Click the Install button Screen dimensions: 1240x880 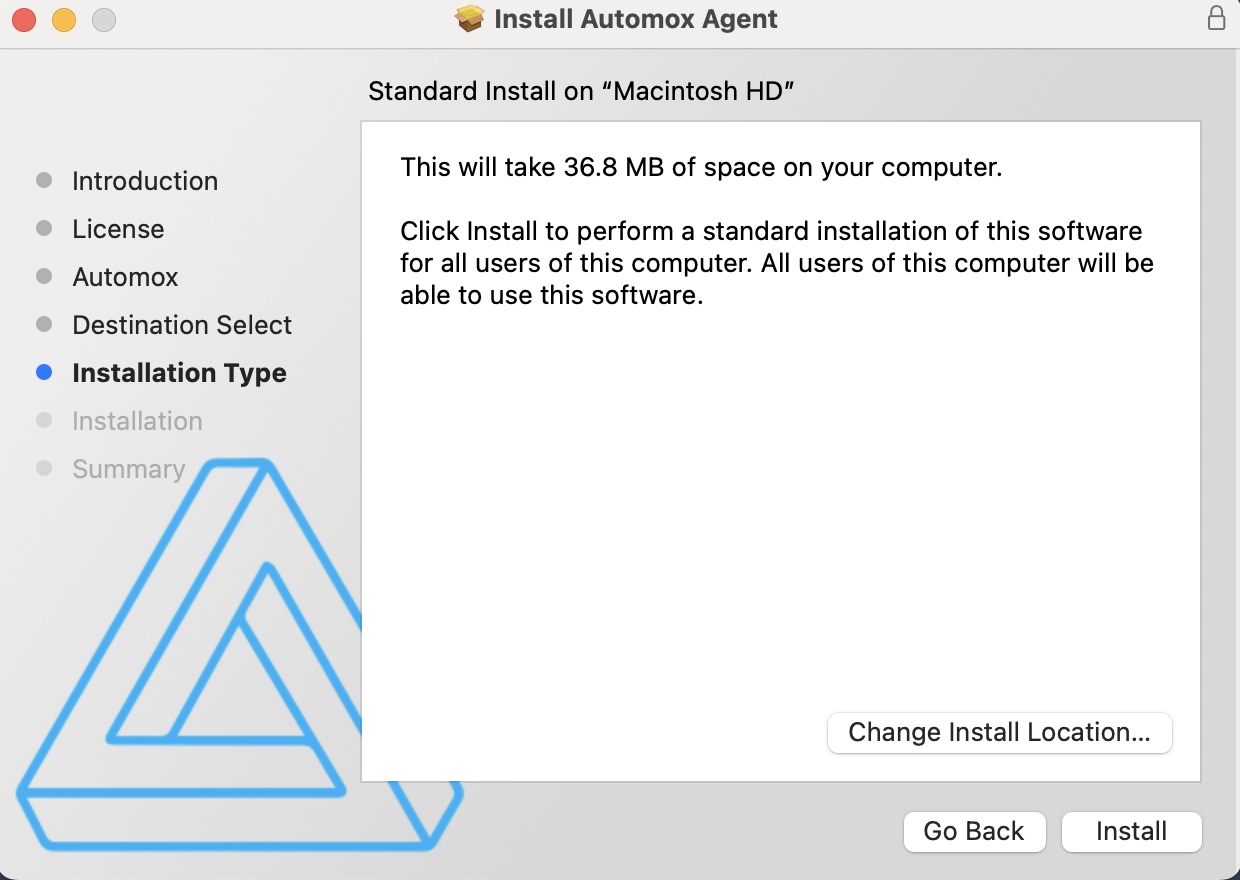tap(1131, 831)
